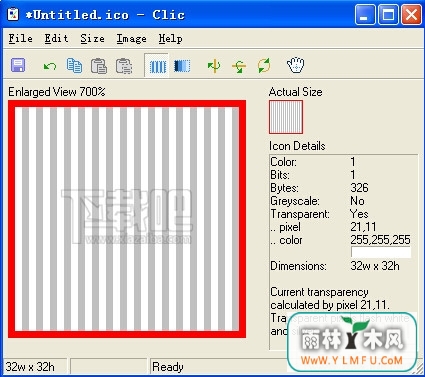
Task: Flip the image about the horizontal axis
Action: (239, 66)
